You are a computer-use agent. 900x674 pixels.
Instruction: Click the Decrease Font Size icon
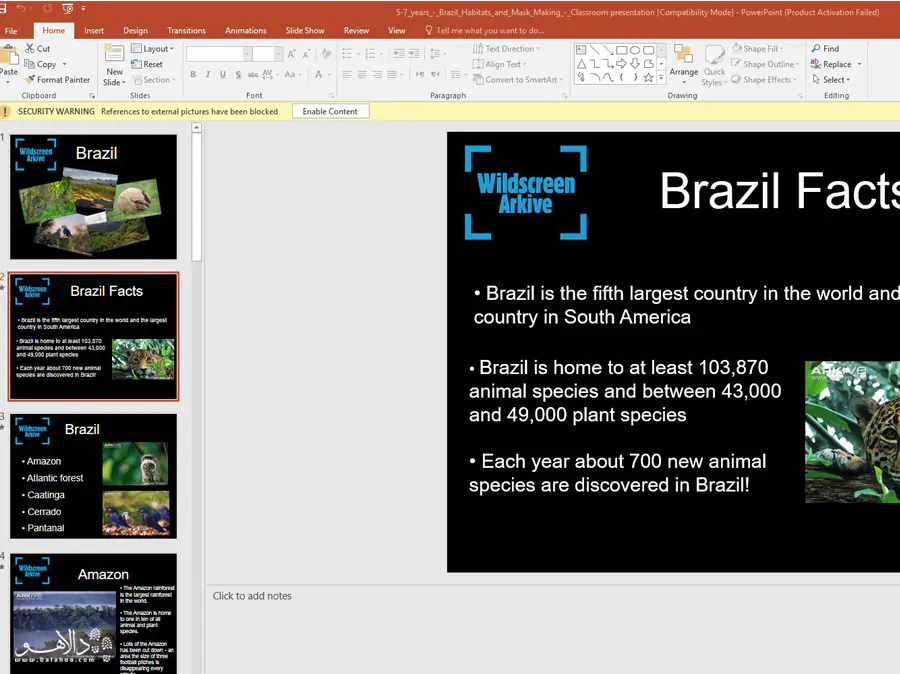pyautogui.click(x=307, y=54)
